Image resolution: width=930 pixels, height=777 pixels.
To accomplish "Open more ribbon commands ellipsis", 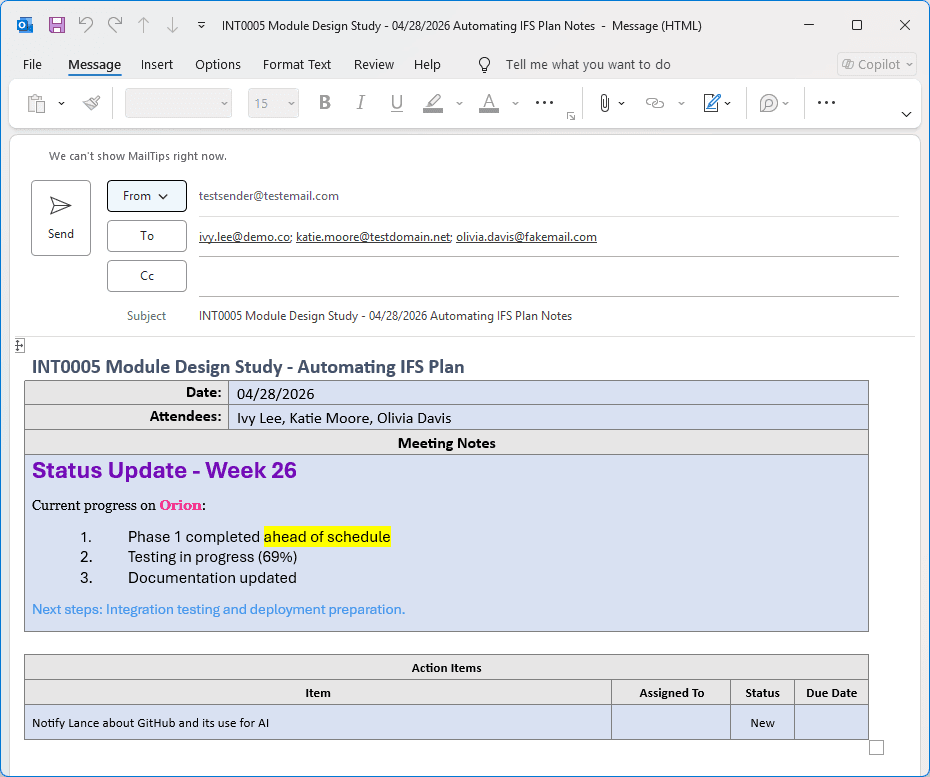I will tap(826, 103).
